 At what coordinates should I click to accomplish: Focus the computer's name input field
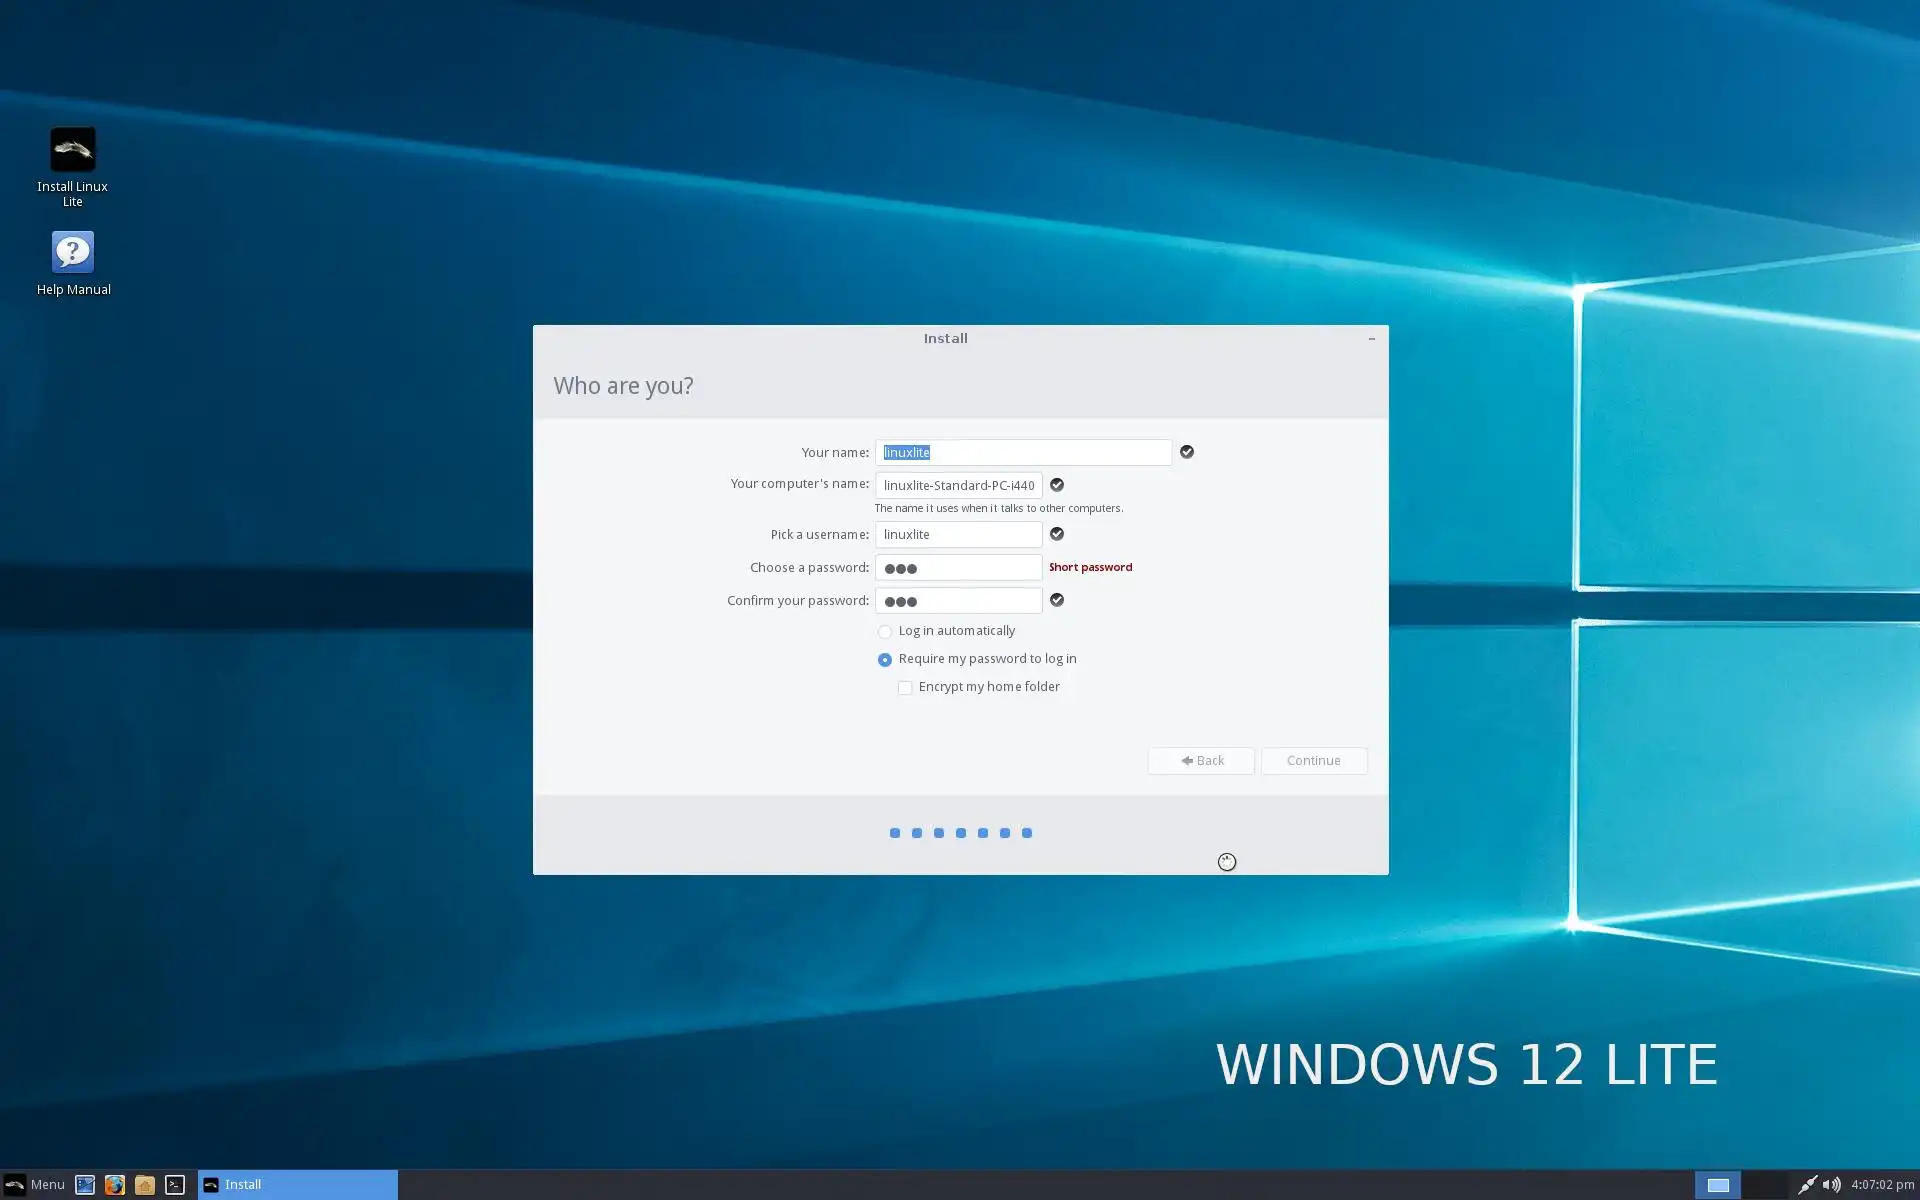[x=958, y=486]
